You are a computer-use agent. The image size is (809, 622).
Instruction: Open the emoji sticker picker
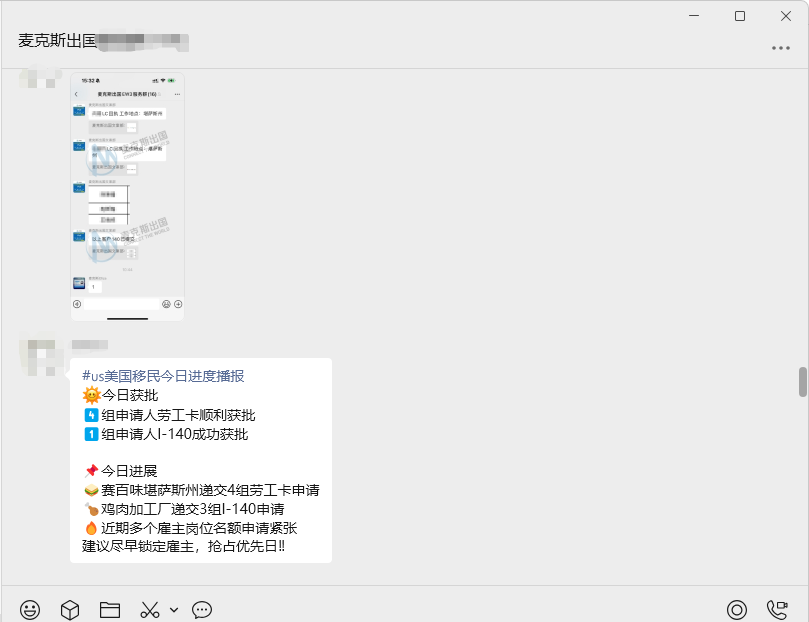30,609
